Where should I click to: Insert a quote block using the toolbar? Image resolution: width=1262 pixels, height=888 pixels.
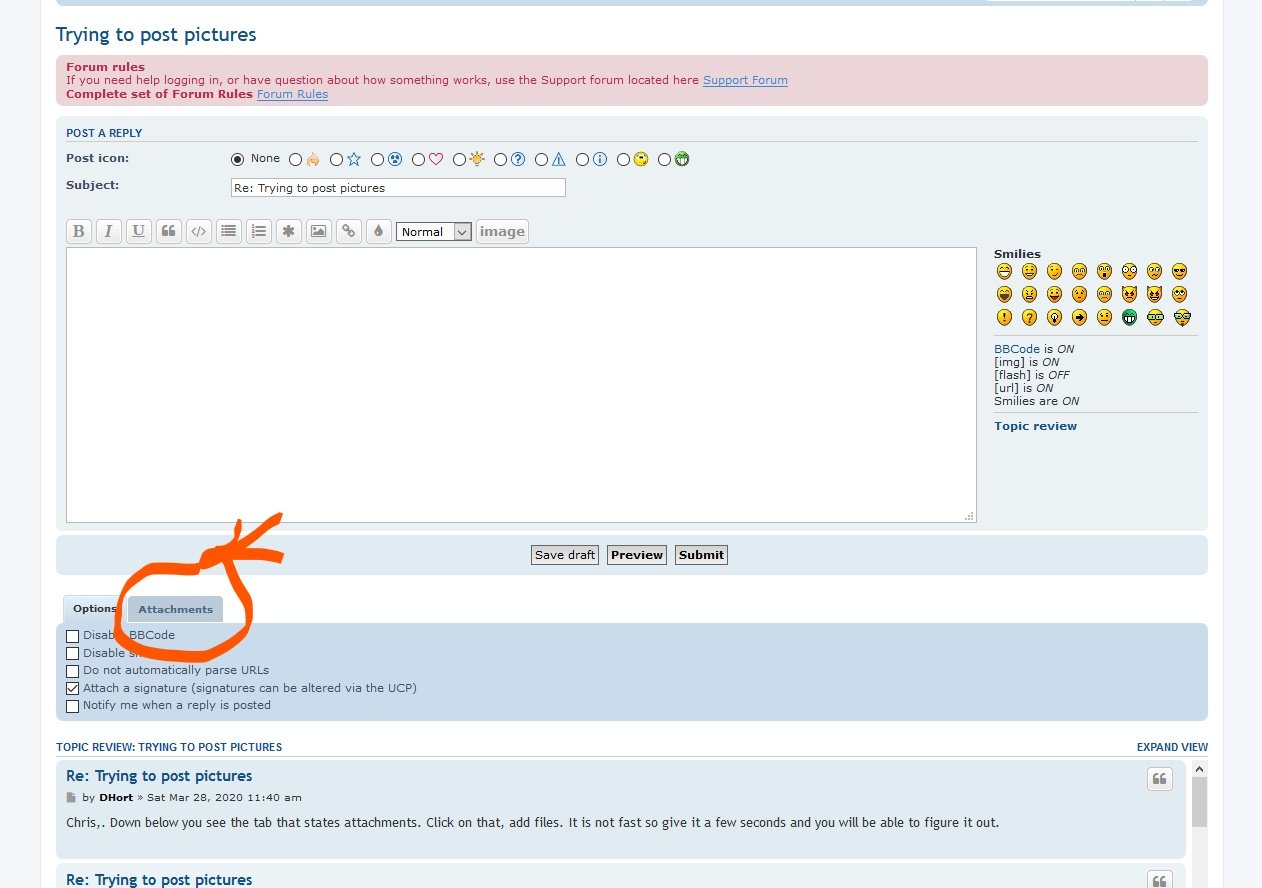tap(169, 231)
